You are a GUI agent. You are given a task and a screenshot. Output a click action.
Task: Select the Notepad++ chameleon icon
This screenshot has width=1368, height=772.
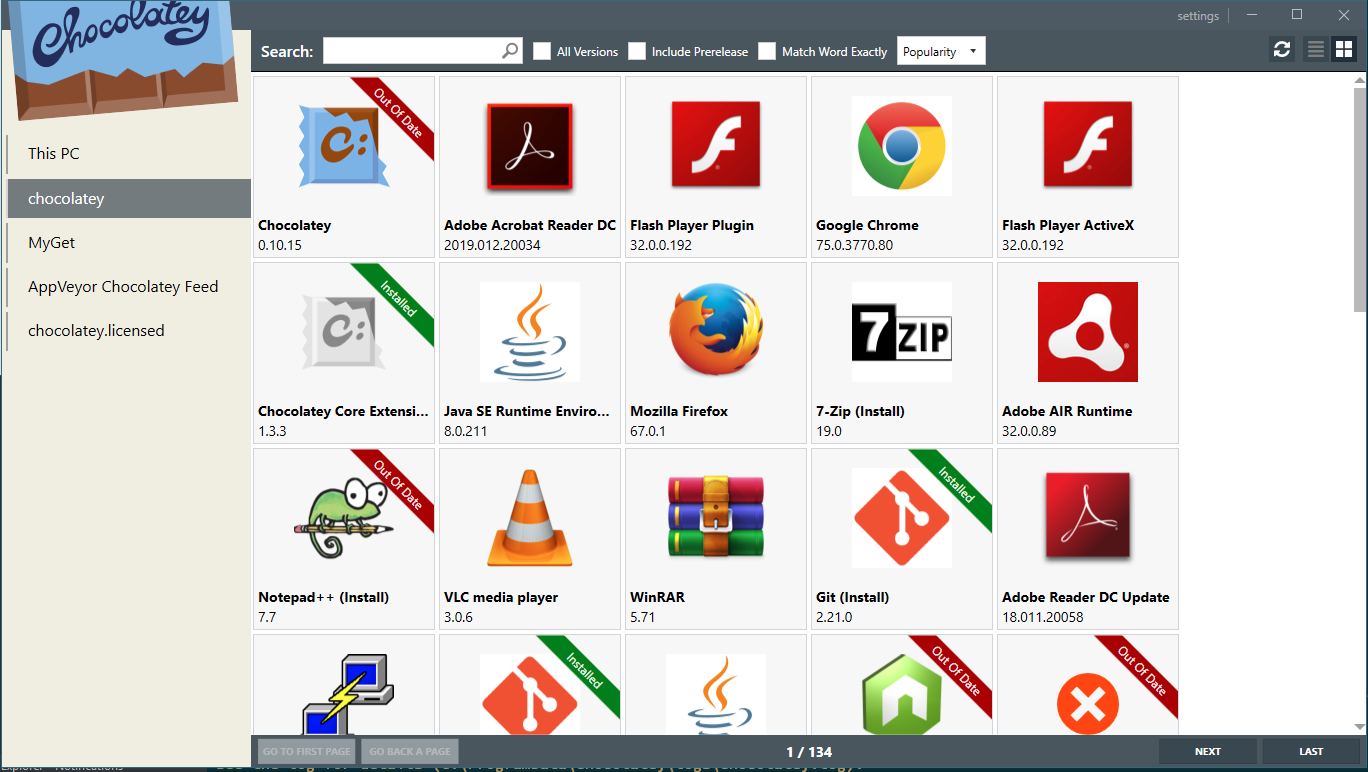pyautogui.click(x=344, y=518)
